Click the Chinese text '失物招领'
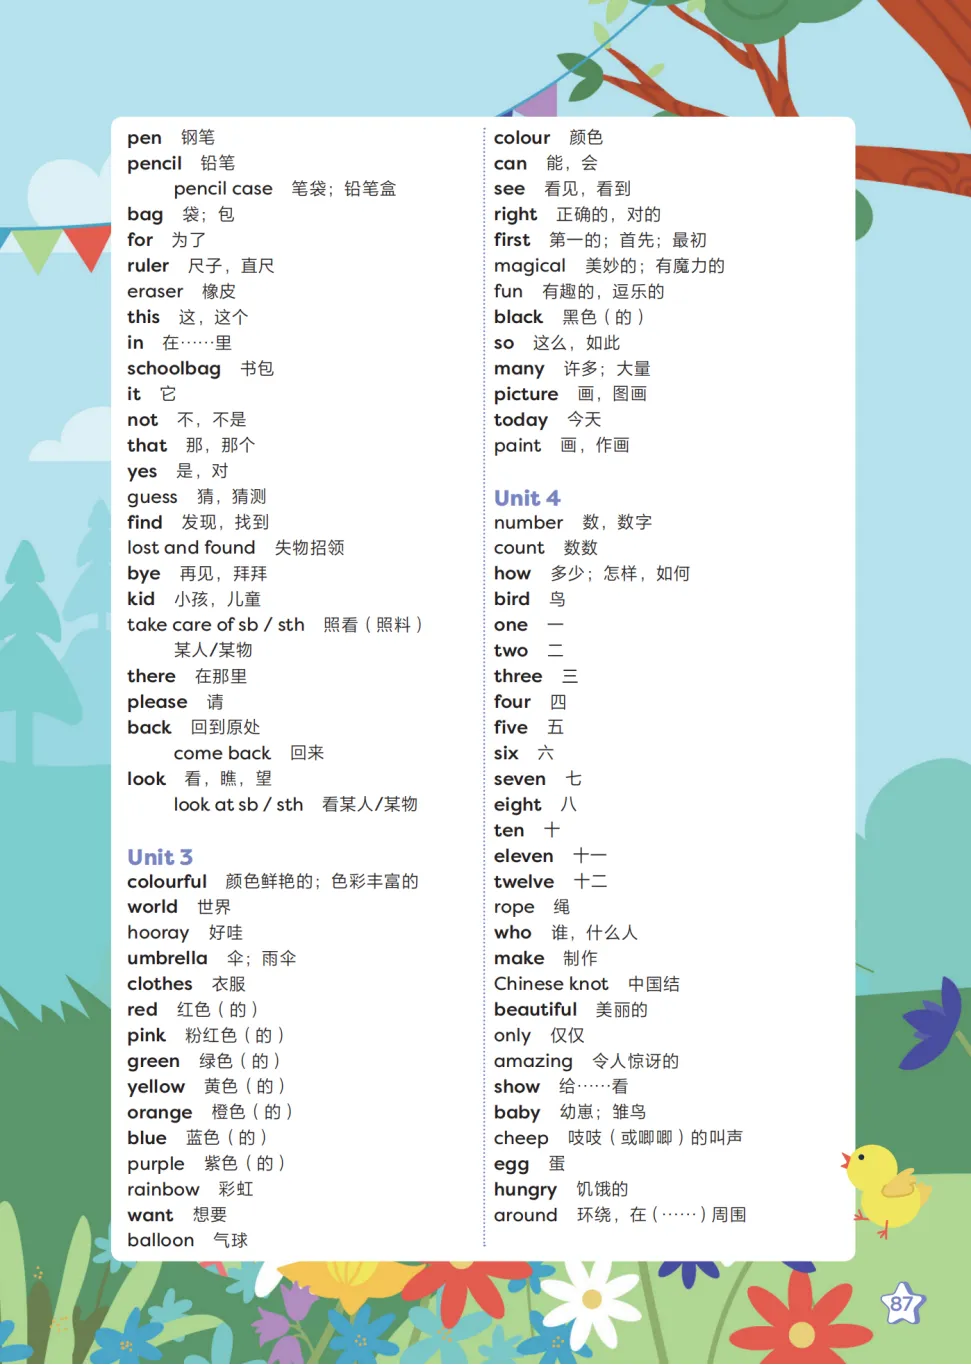 tap(310, 548)
